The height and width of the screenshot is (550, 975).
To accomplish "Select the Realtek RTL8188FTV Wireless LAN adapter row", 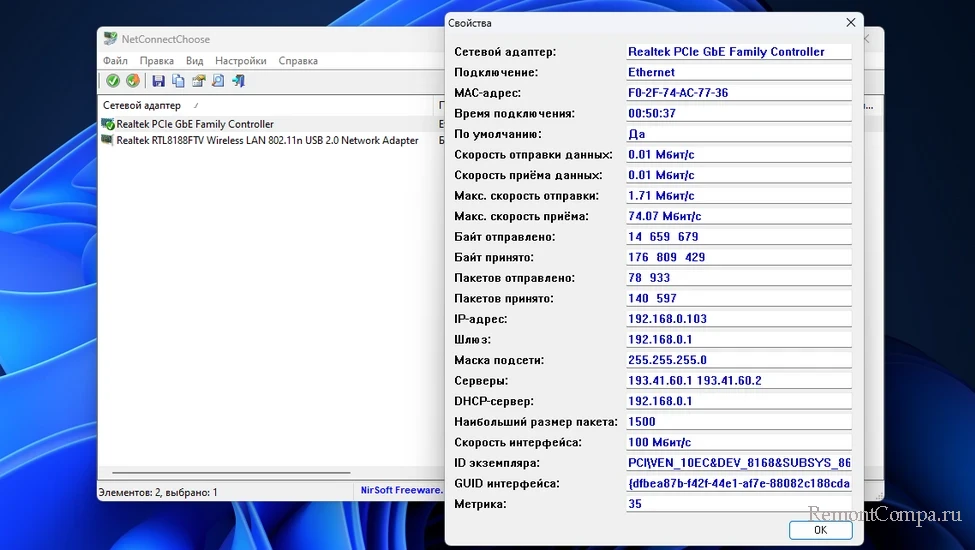I will [x=271, y=140].
